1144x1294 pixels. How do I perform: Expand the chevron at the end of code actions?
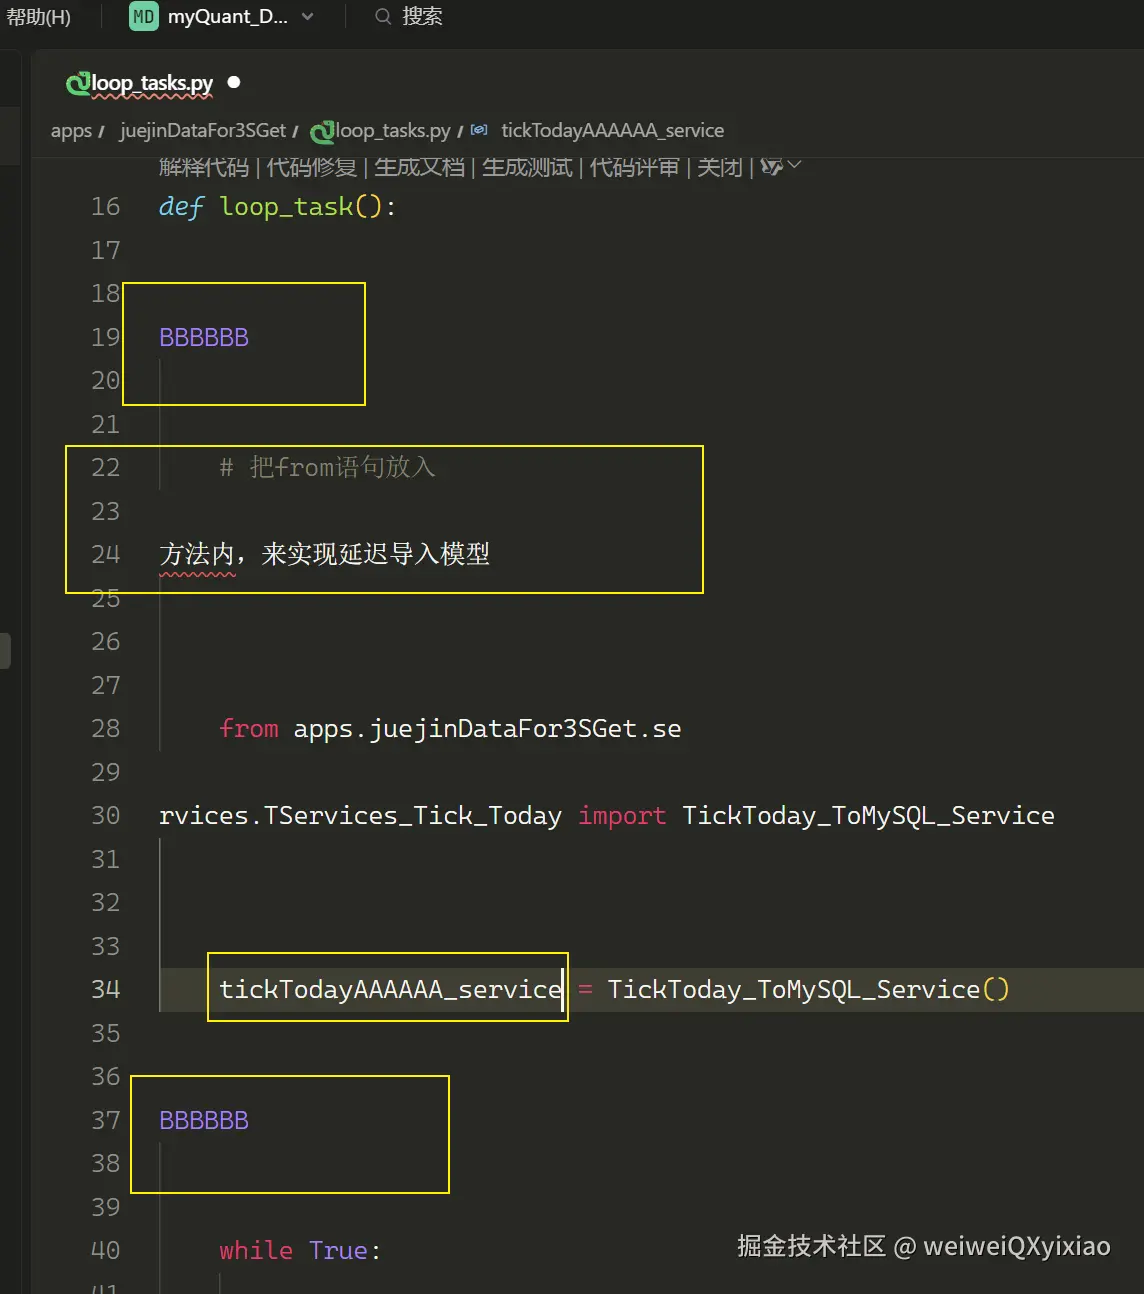click(794, 166)
